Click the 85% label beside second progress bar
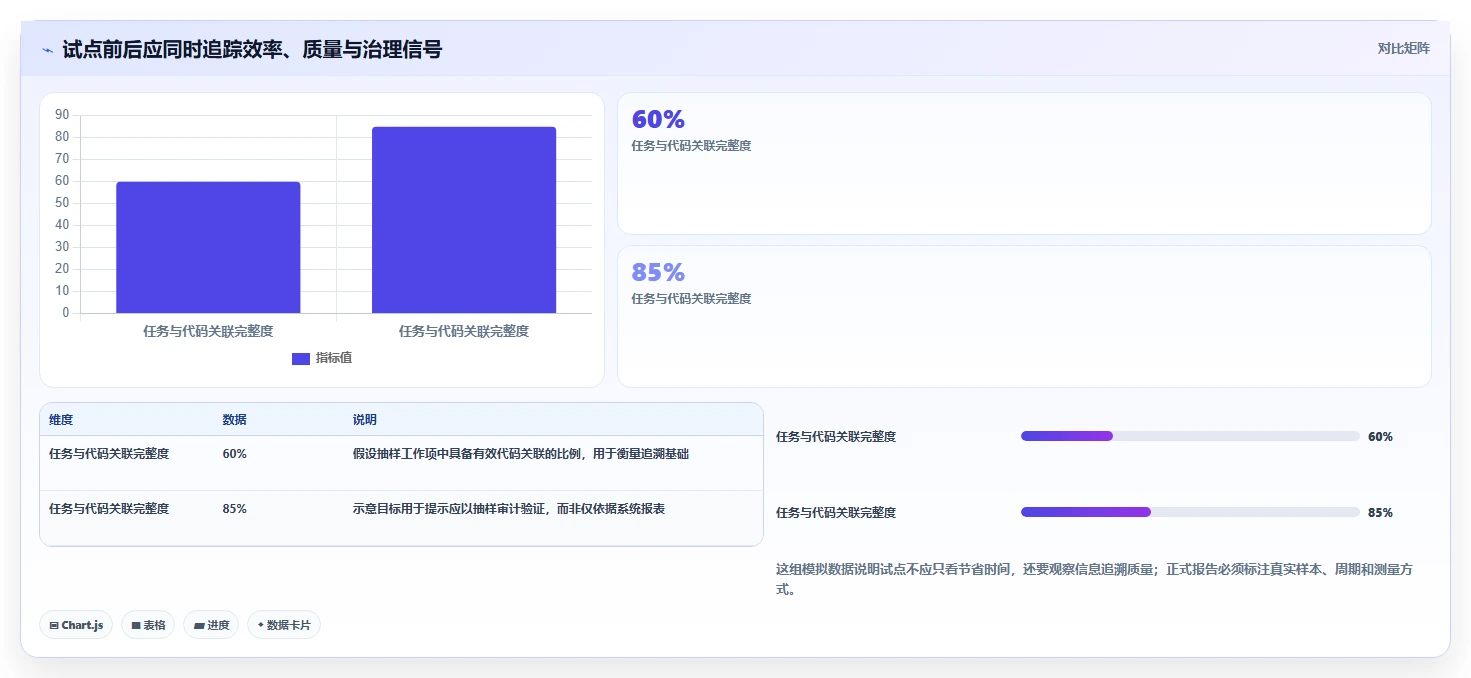The width and height of the screenshot is (1471, 678). 1380,513
